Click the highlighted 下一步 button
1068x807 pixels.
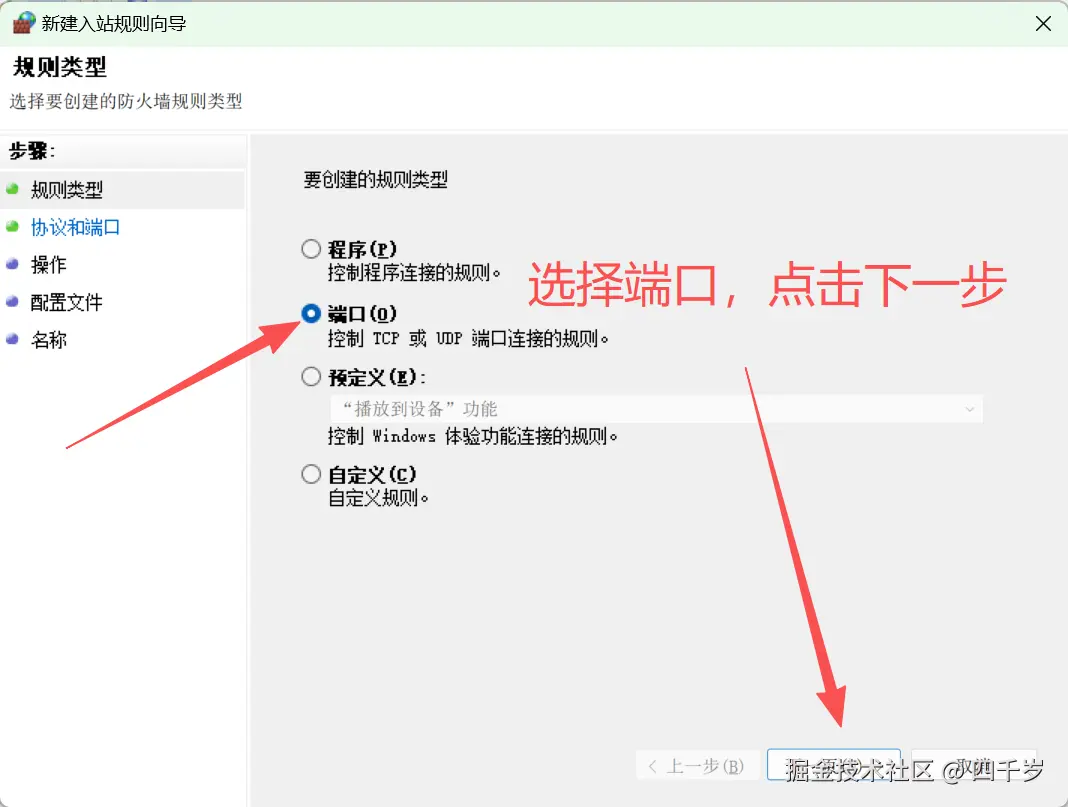[x=834, y=765]
